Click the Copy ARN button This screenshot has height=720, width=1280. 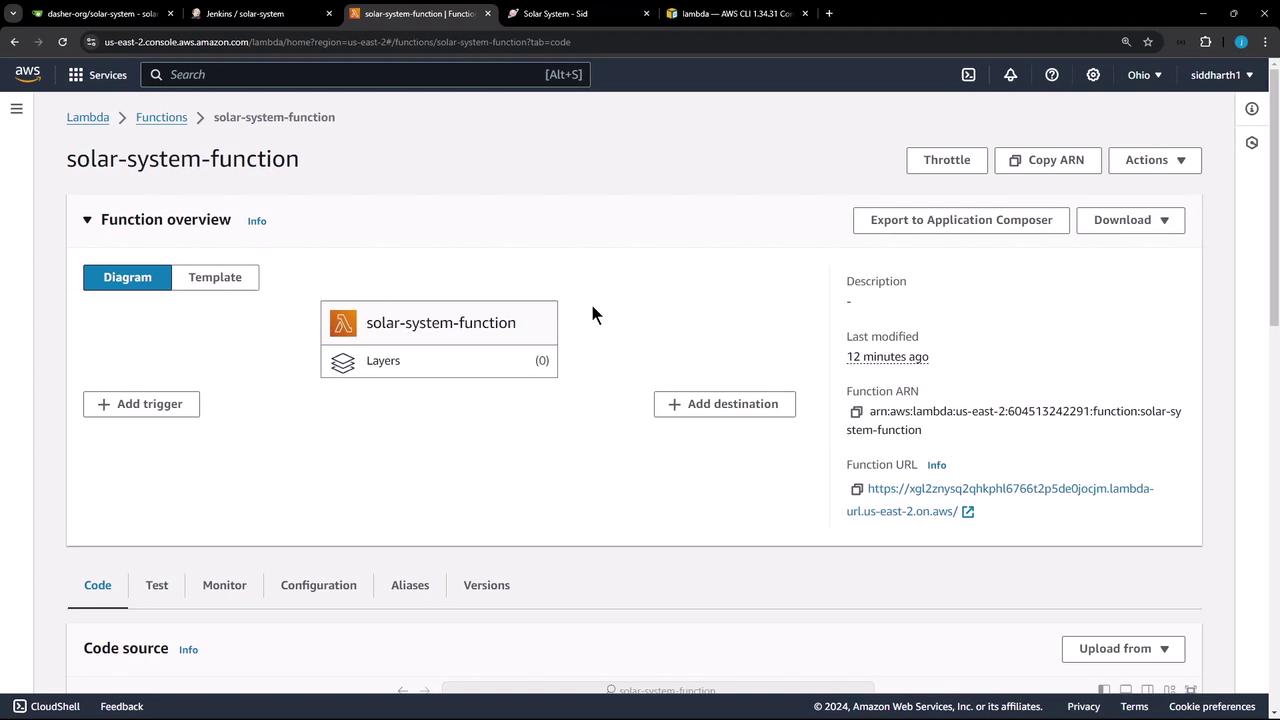point(1048,160)
